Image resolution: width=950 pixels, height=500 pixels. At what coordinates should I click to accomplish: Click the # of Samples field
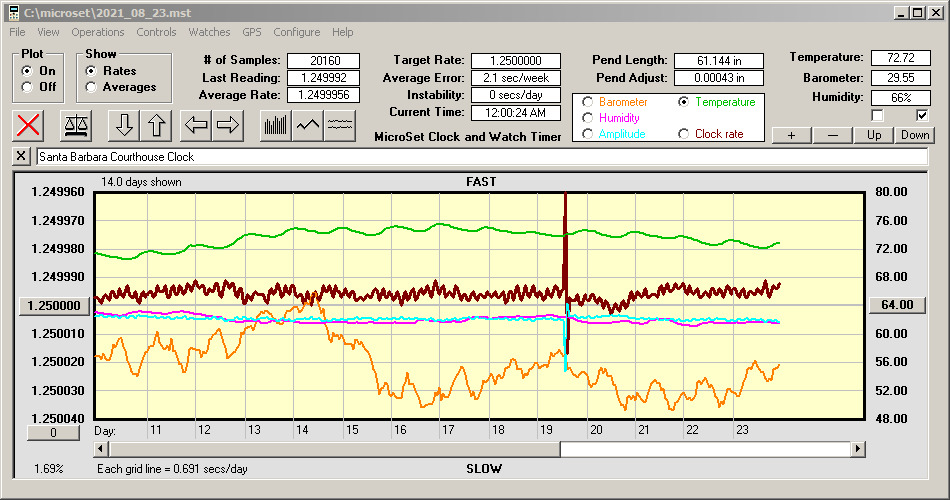click(x=324, y=61)
